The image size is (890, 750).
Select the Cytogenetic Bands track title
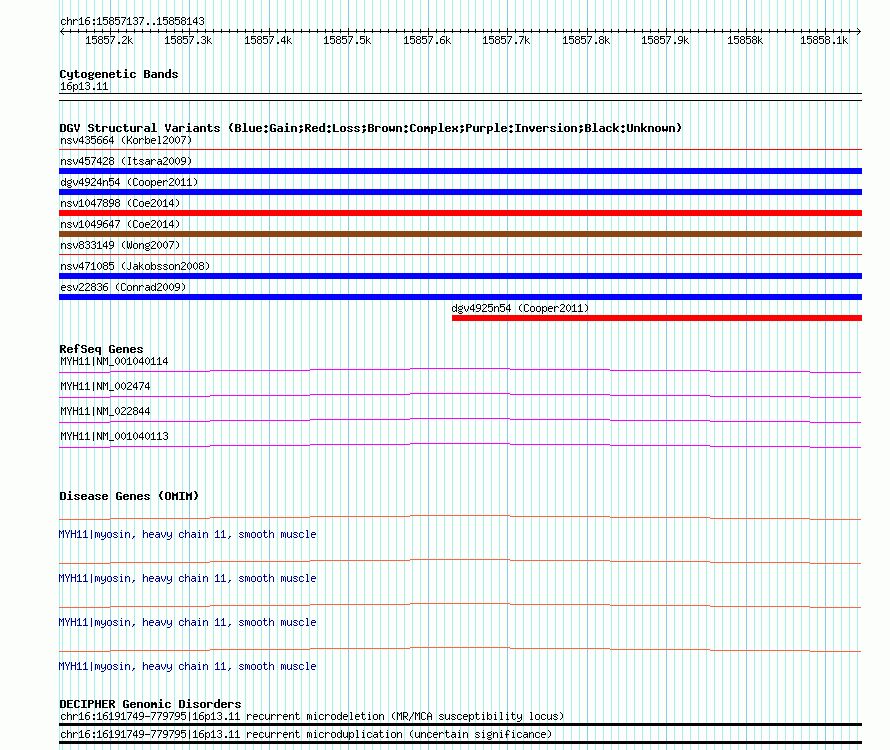119,74
